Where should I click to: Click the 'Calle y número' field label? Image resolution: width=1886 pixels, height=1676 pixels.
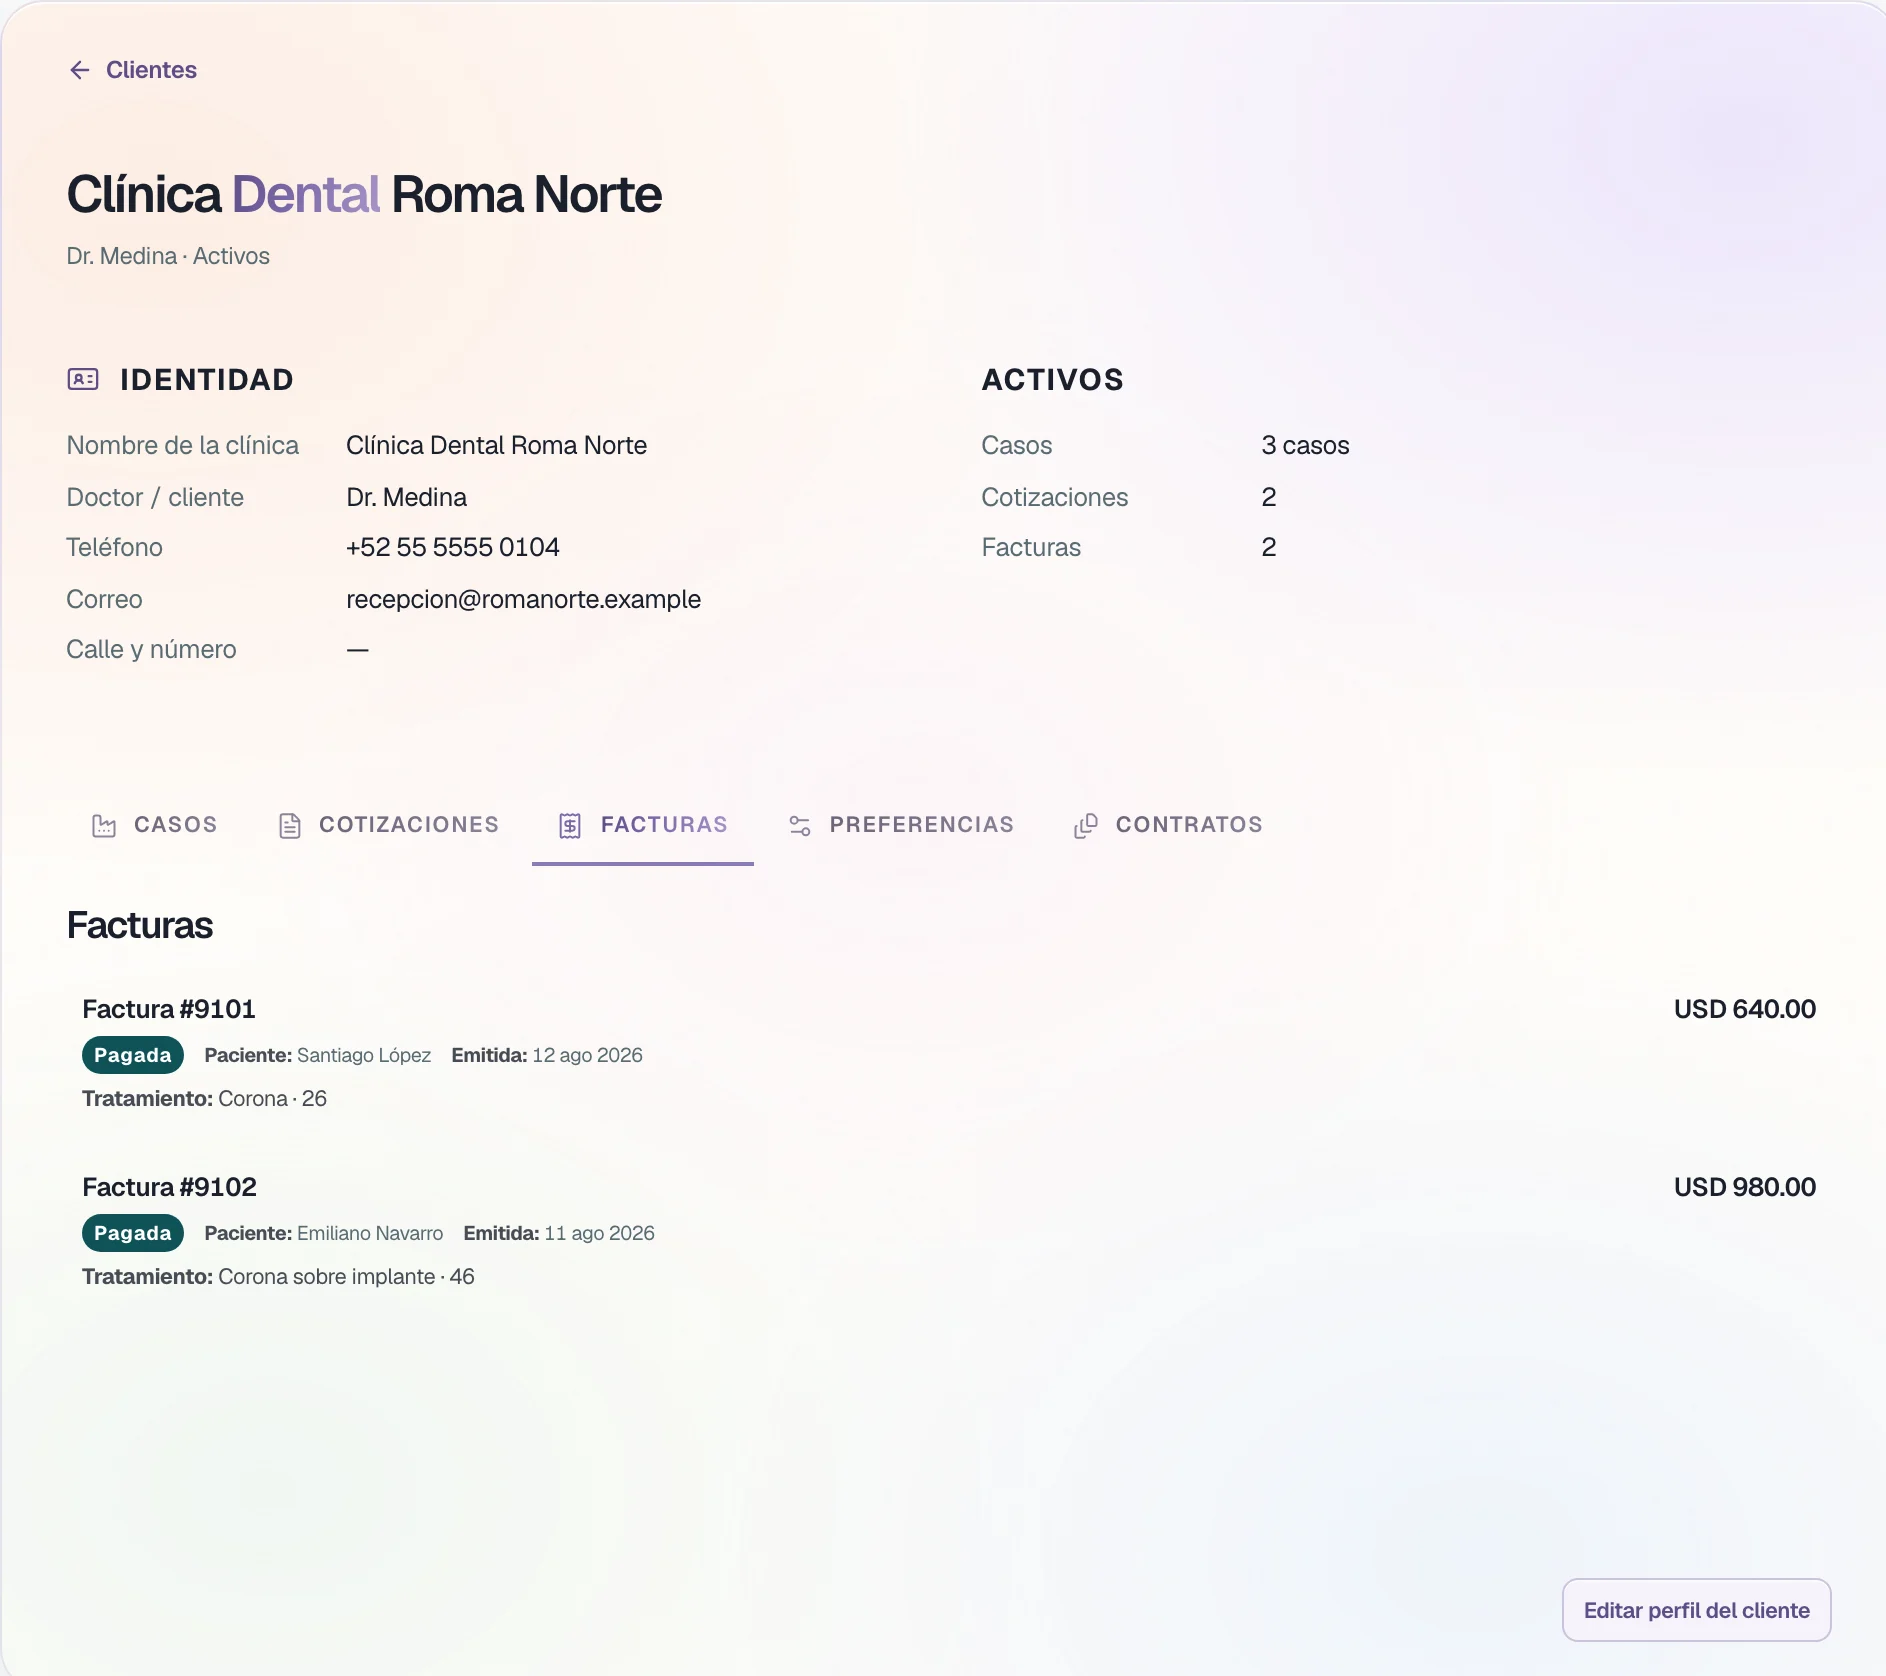151,649
